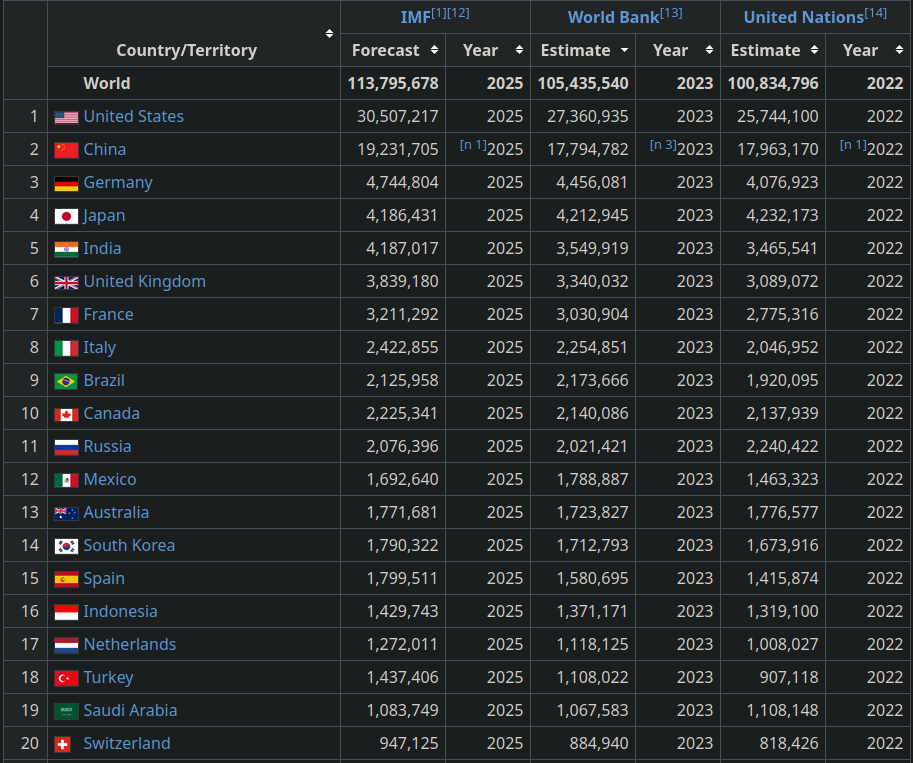Click the Canada flag icon

click(66, 414)
